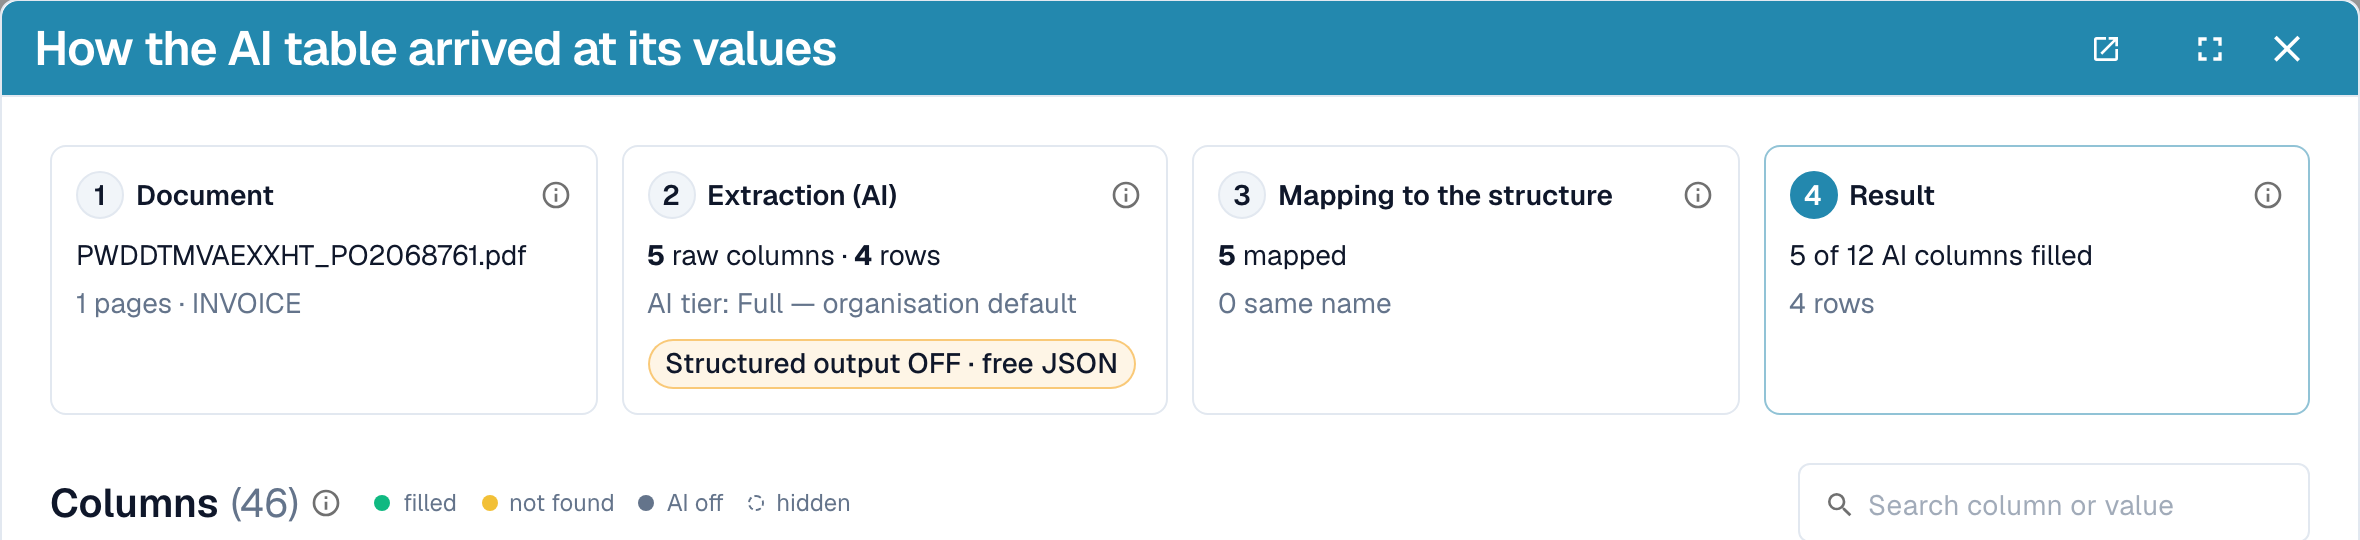Click the 4 rows text in Result card
The height and width of the screenshot is (540, 2360).
1832,304
